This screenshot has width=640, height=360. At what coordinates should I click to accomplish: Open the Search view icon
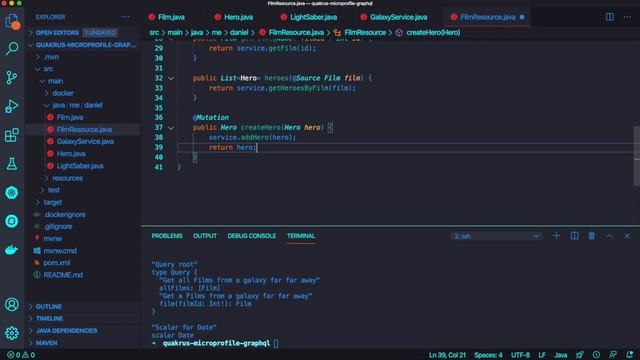pyautogui.click(x=12, y=49)
